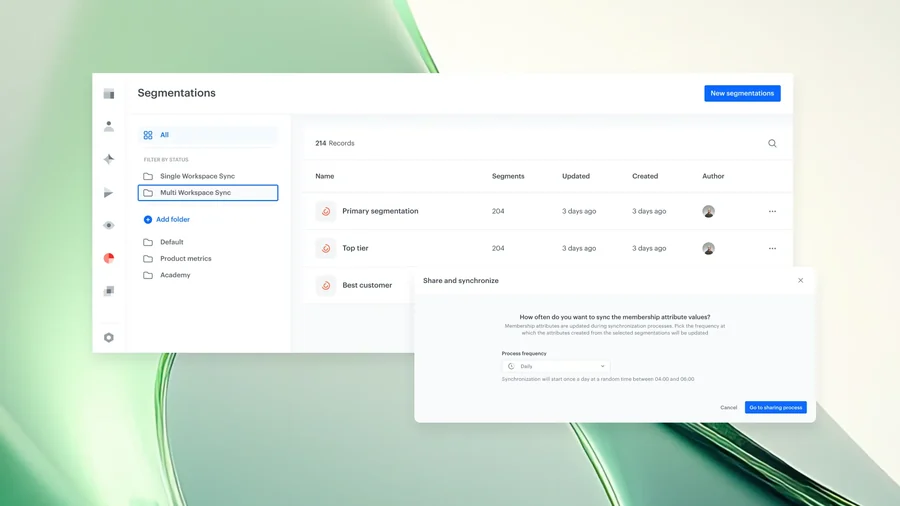Sort by Name column header
The height and width of the screenshot is (506, 900).
(x=324, y=176)
